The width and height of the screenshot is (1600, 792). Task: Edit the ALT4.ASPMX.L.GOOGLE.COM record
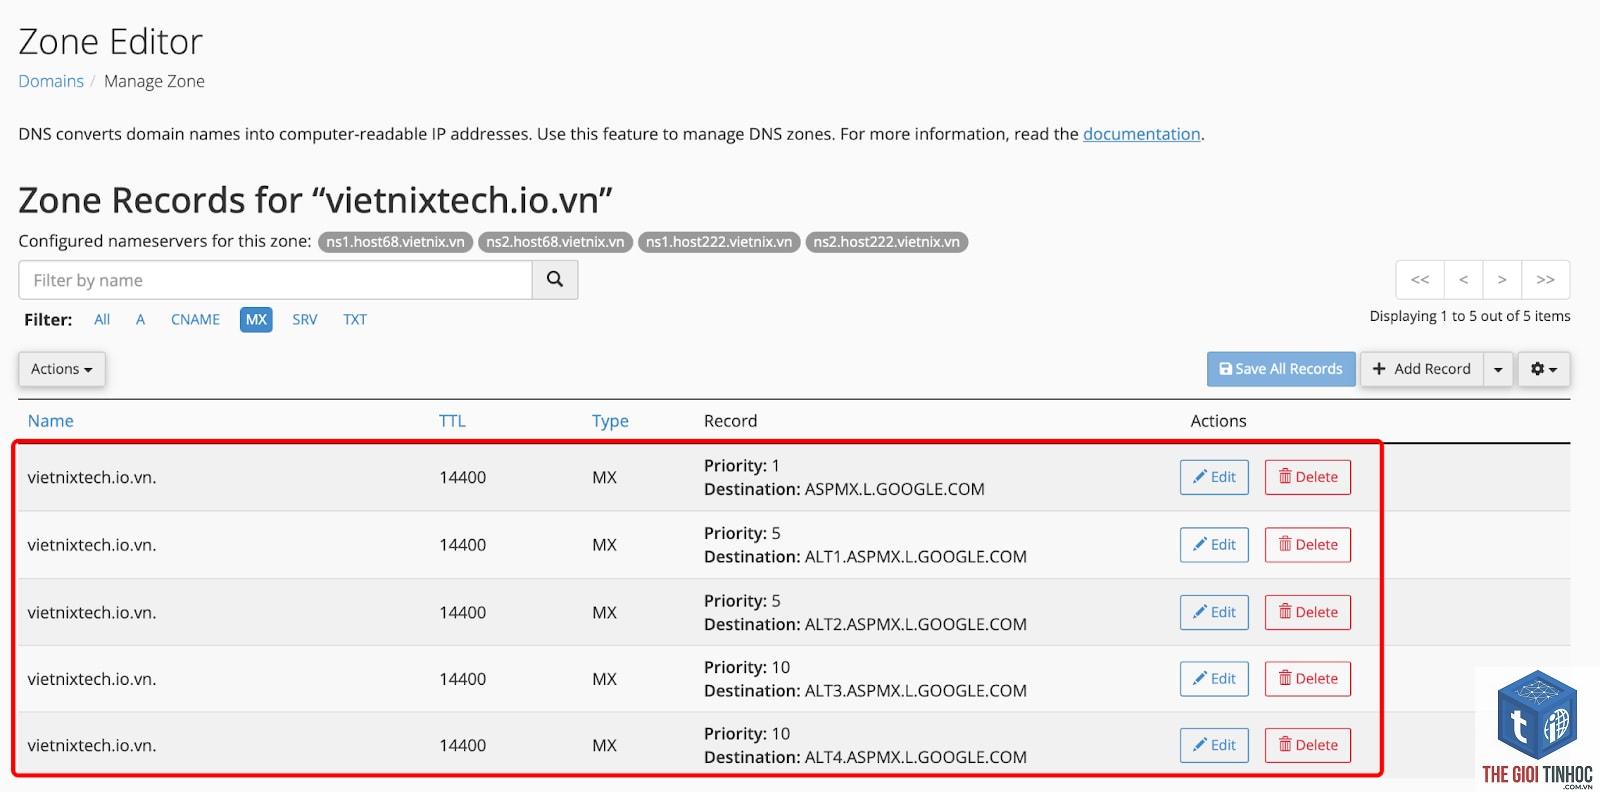tap(1214, 745)
